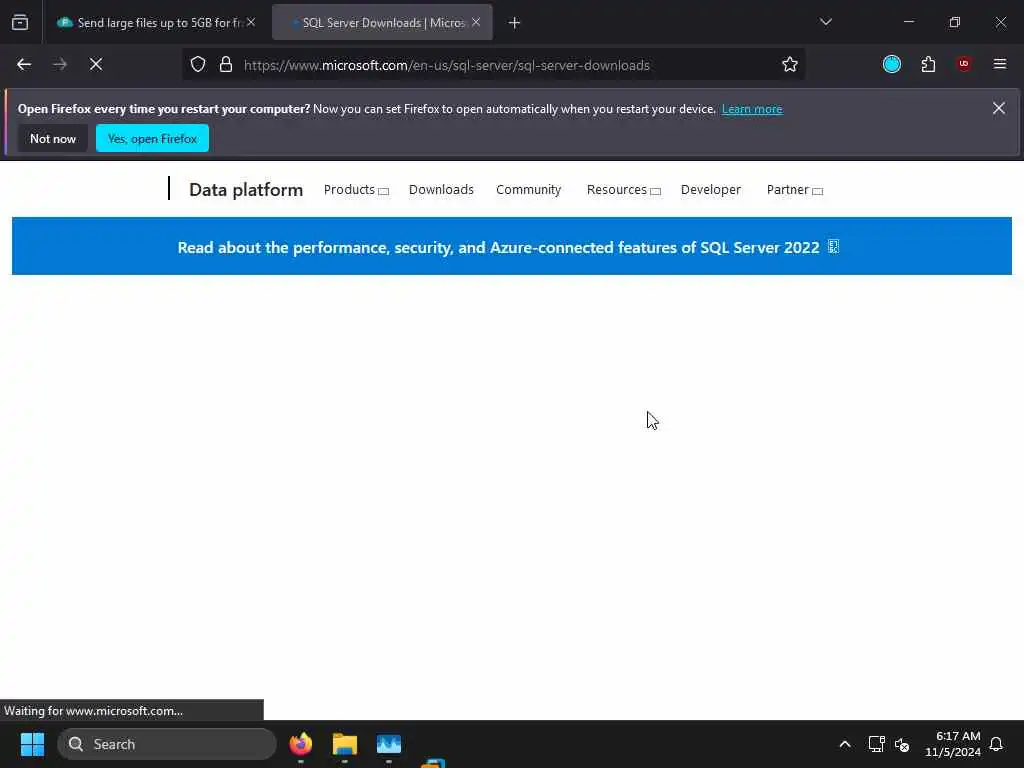Expand the Products menu

(356, 190)
